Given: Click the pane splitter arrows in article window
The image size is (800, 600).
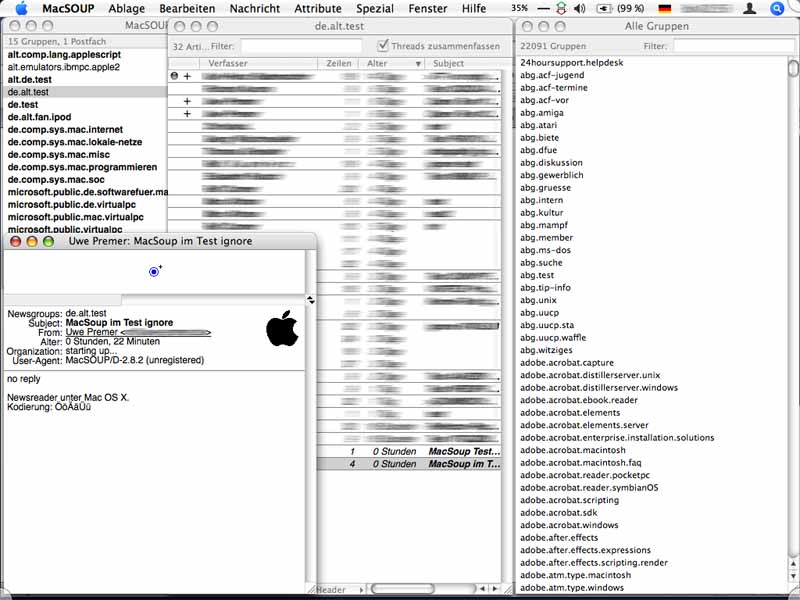Looking at the screenshot, I should point(310,300).
